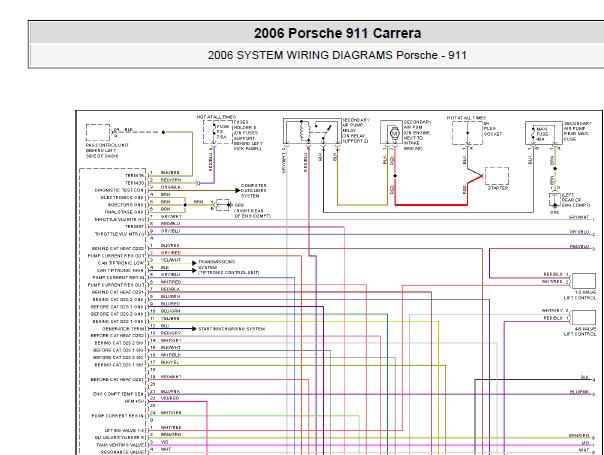This screenshot has width=604, height=455.
Task: Click the 'STARTING/CHARGING SYSTEM' label
Action: click(x=232, y=329)
